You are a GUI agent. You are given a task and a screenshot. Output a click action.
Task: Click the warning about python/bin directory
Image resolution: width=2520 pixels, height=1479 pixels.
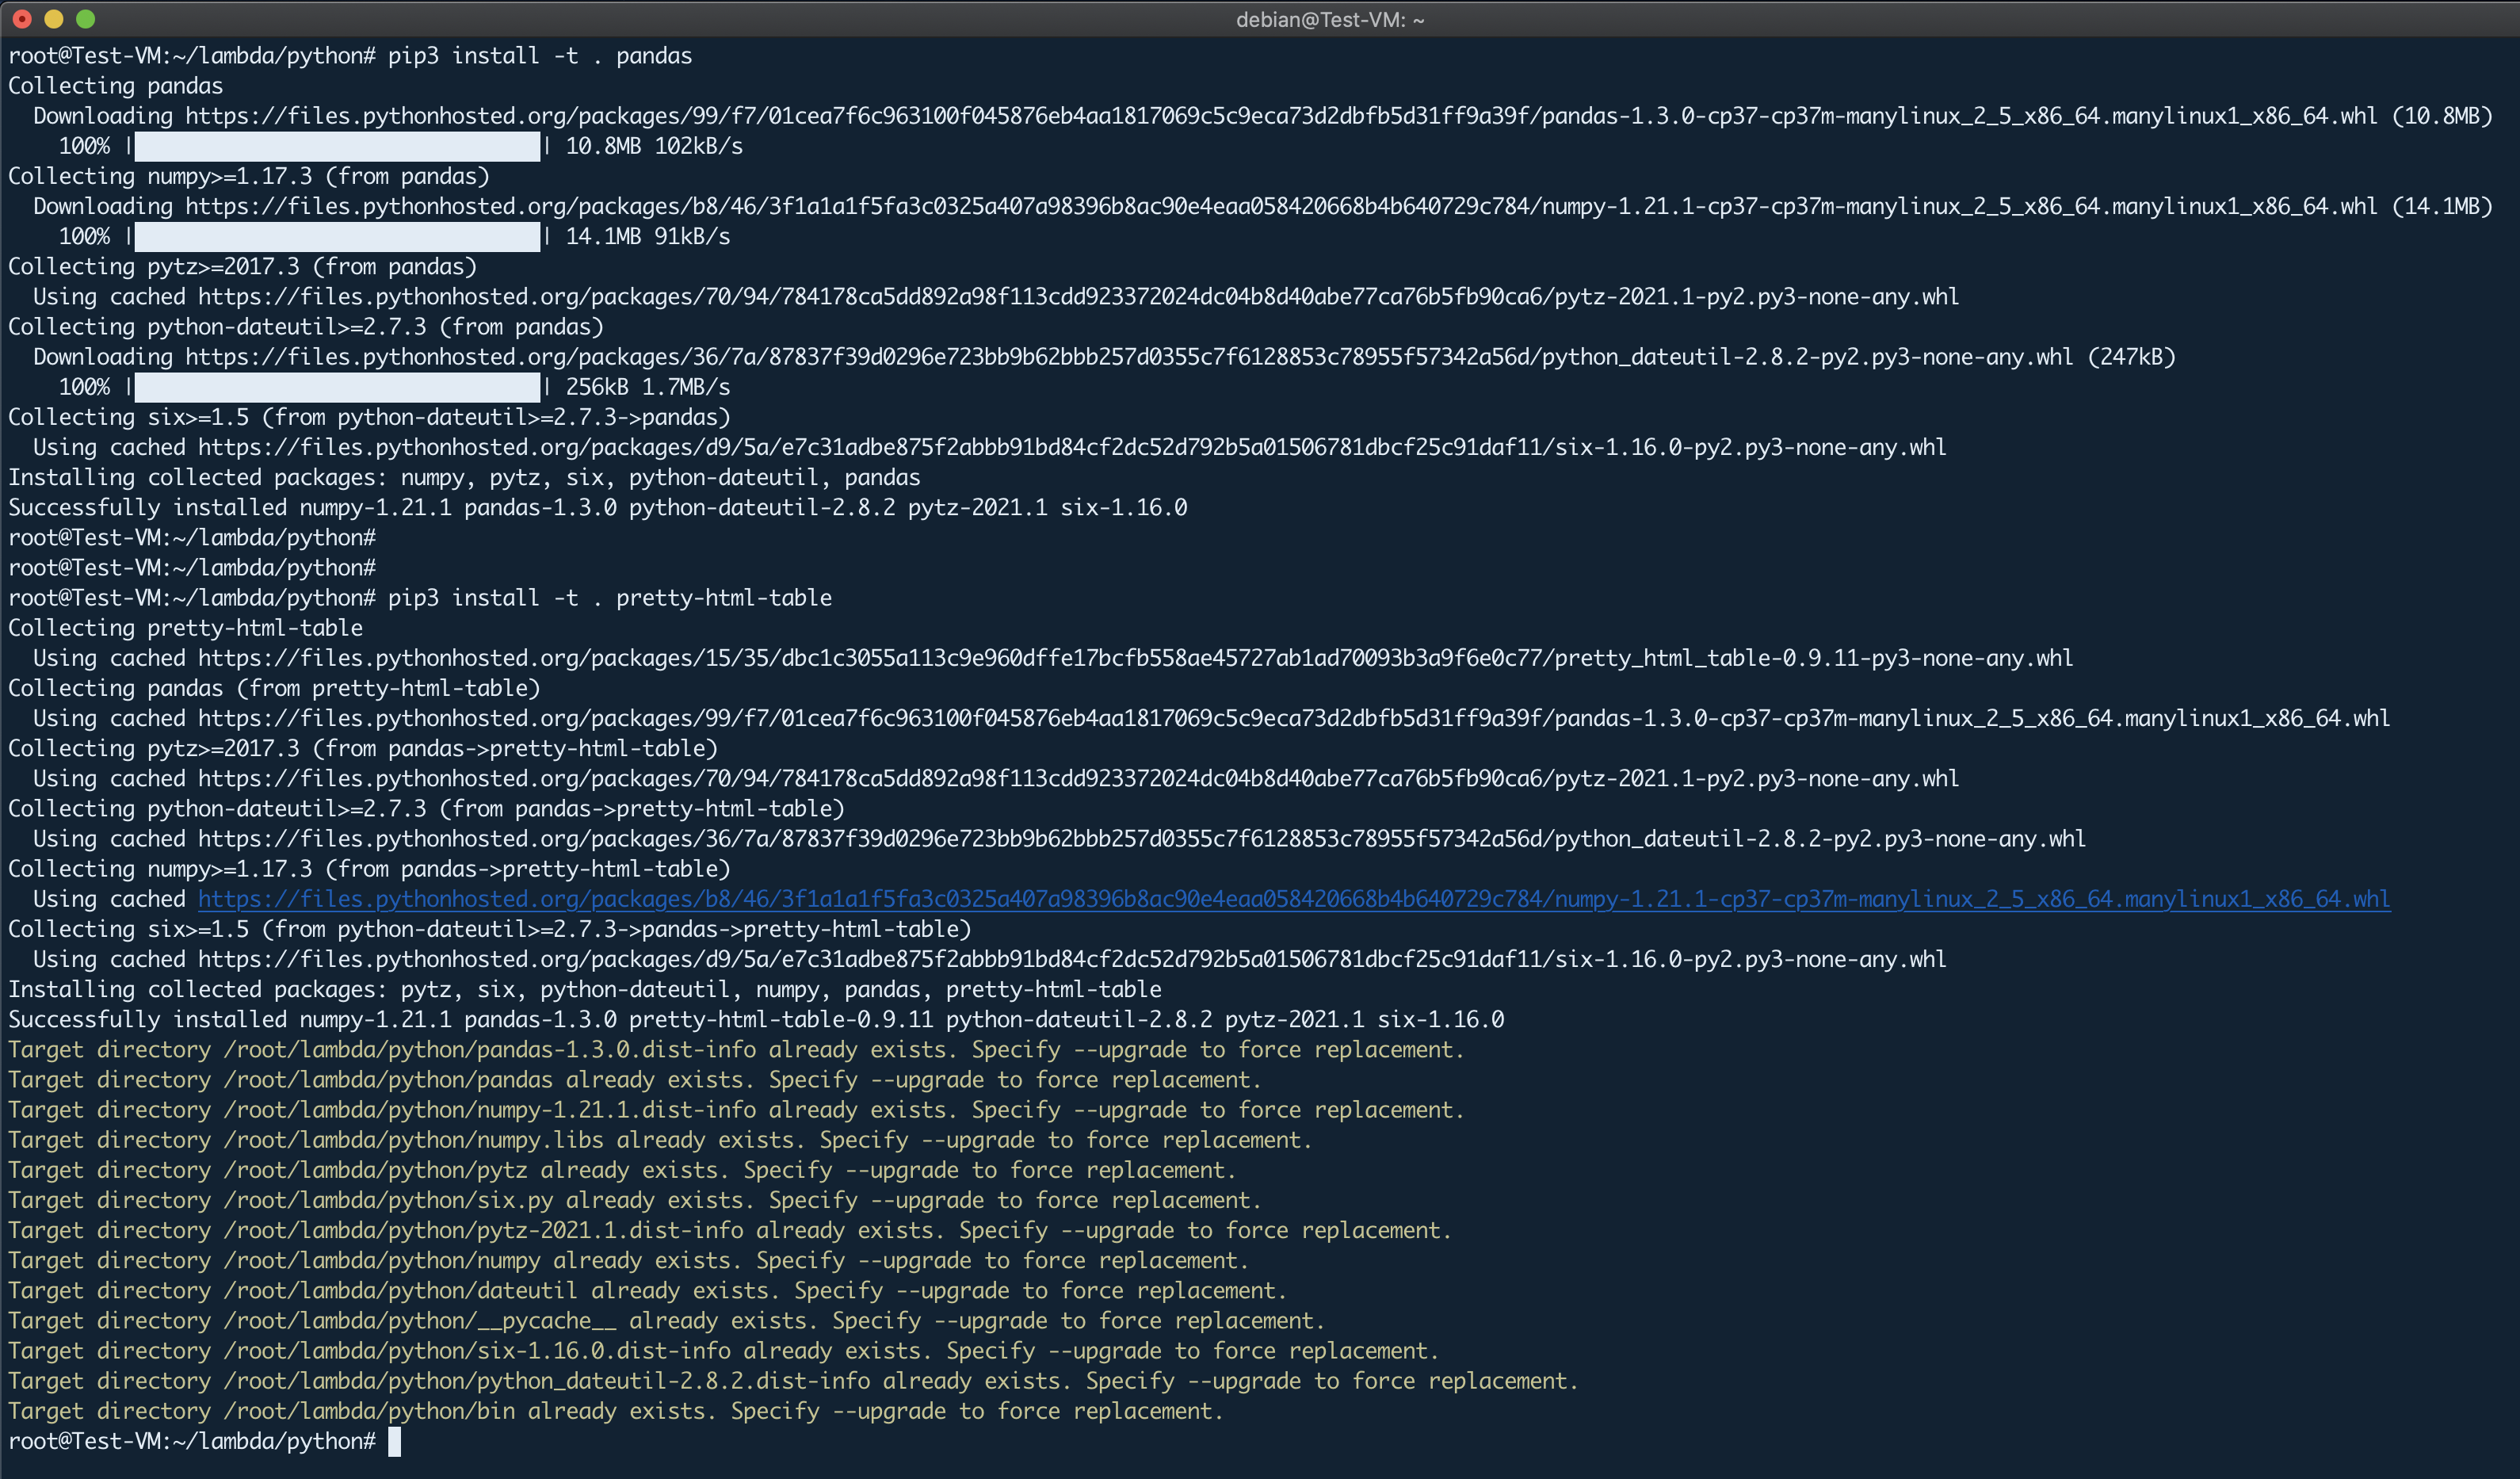click(x=615, y=1411)
